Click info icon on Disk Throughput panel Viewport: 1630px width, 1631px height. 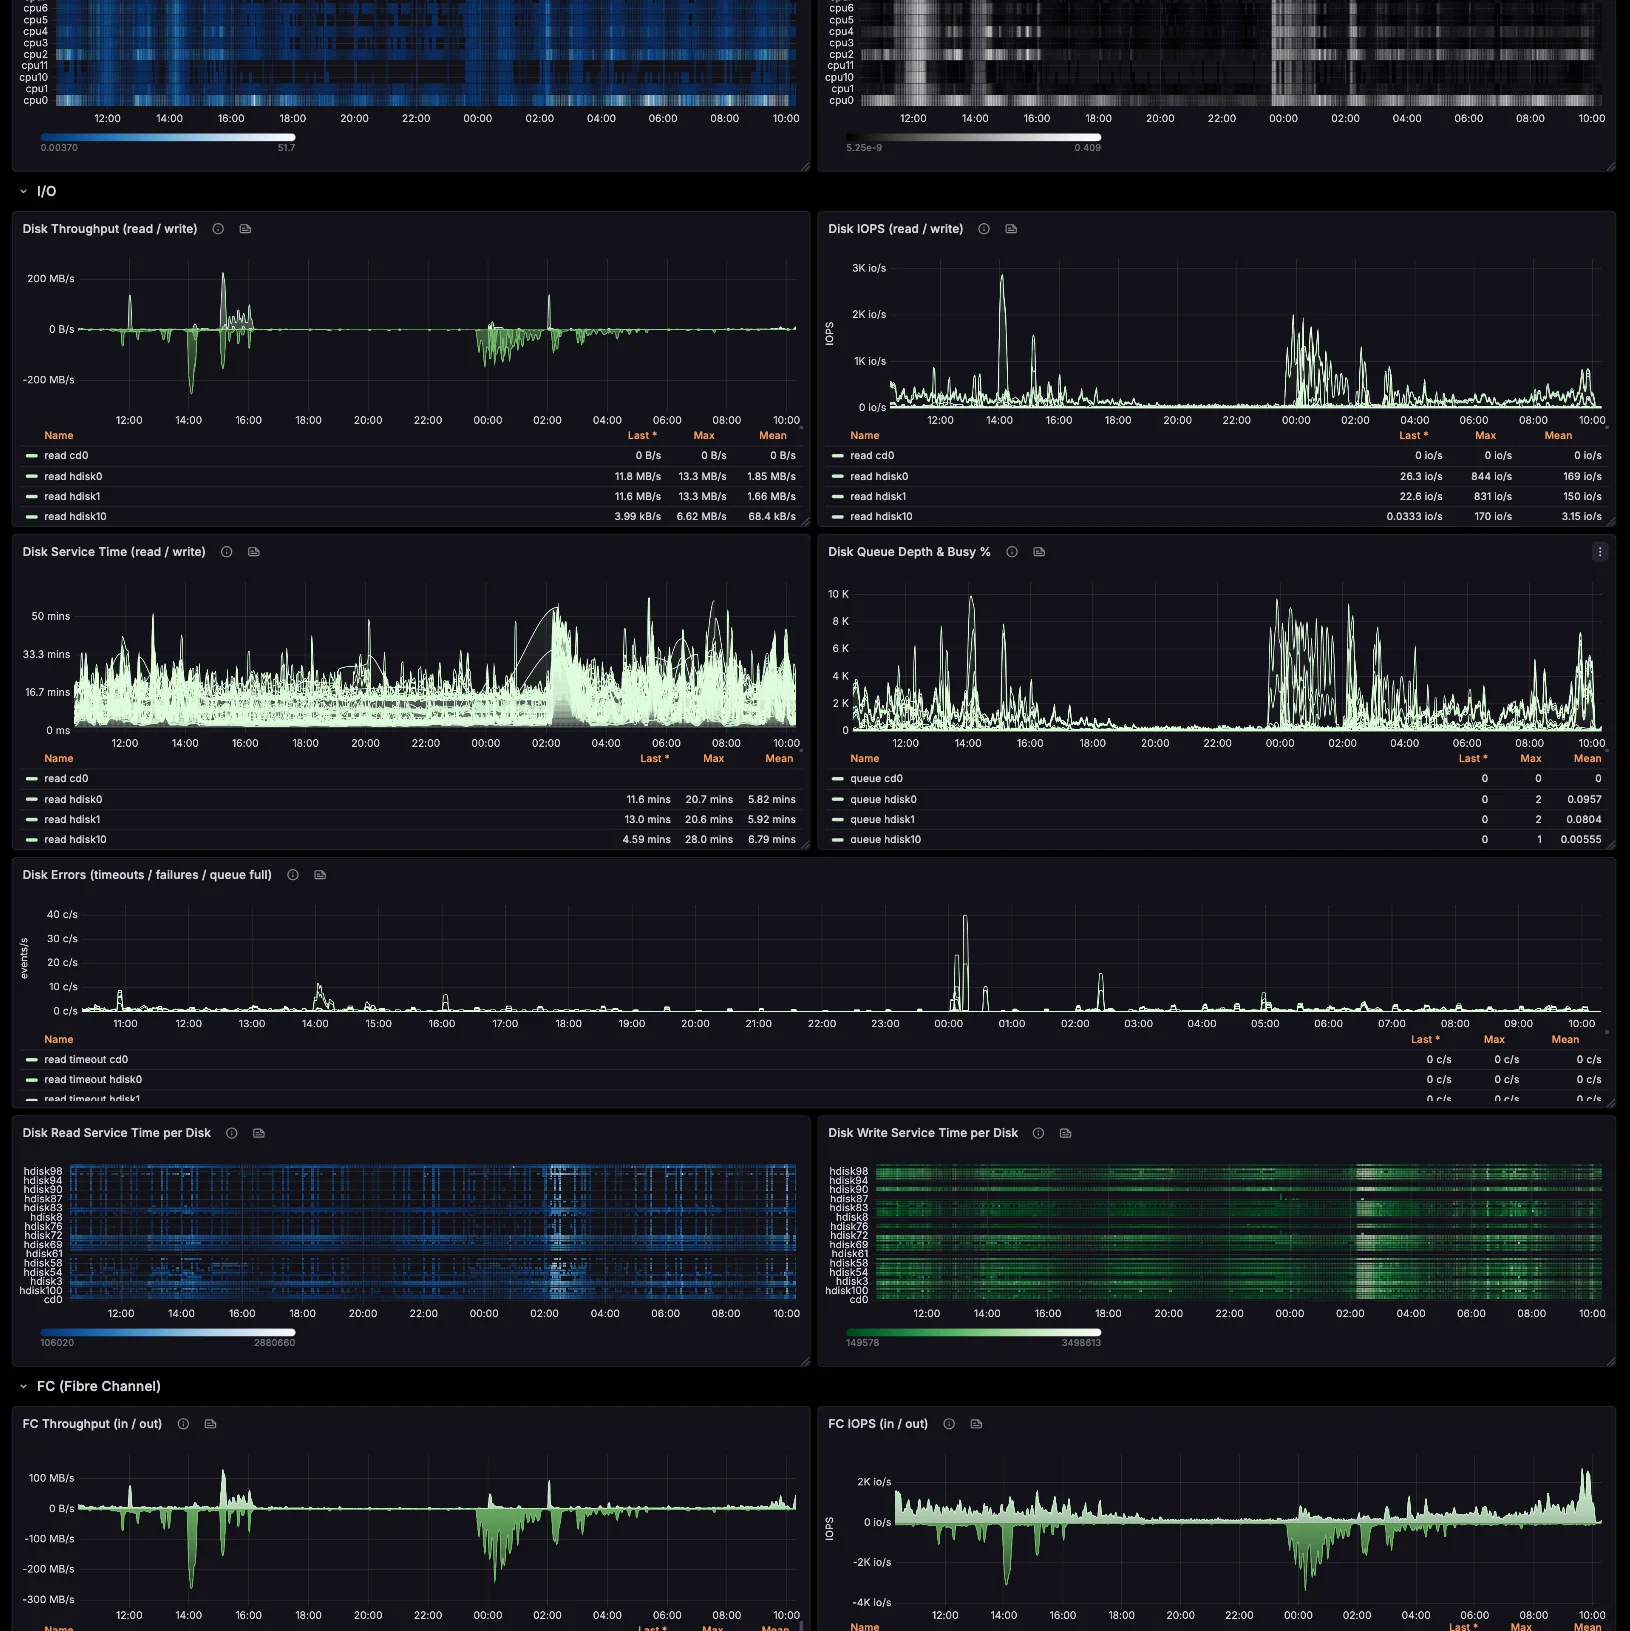[218, 229]
